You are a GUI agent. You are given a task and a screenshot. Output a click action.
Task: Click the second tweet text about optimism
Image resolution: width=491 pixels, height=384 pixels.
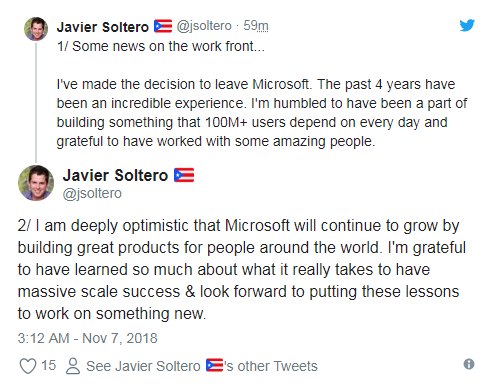click(x=242, y=270)
